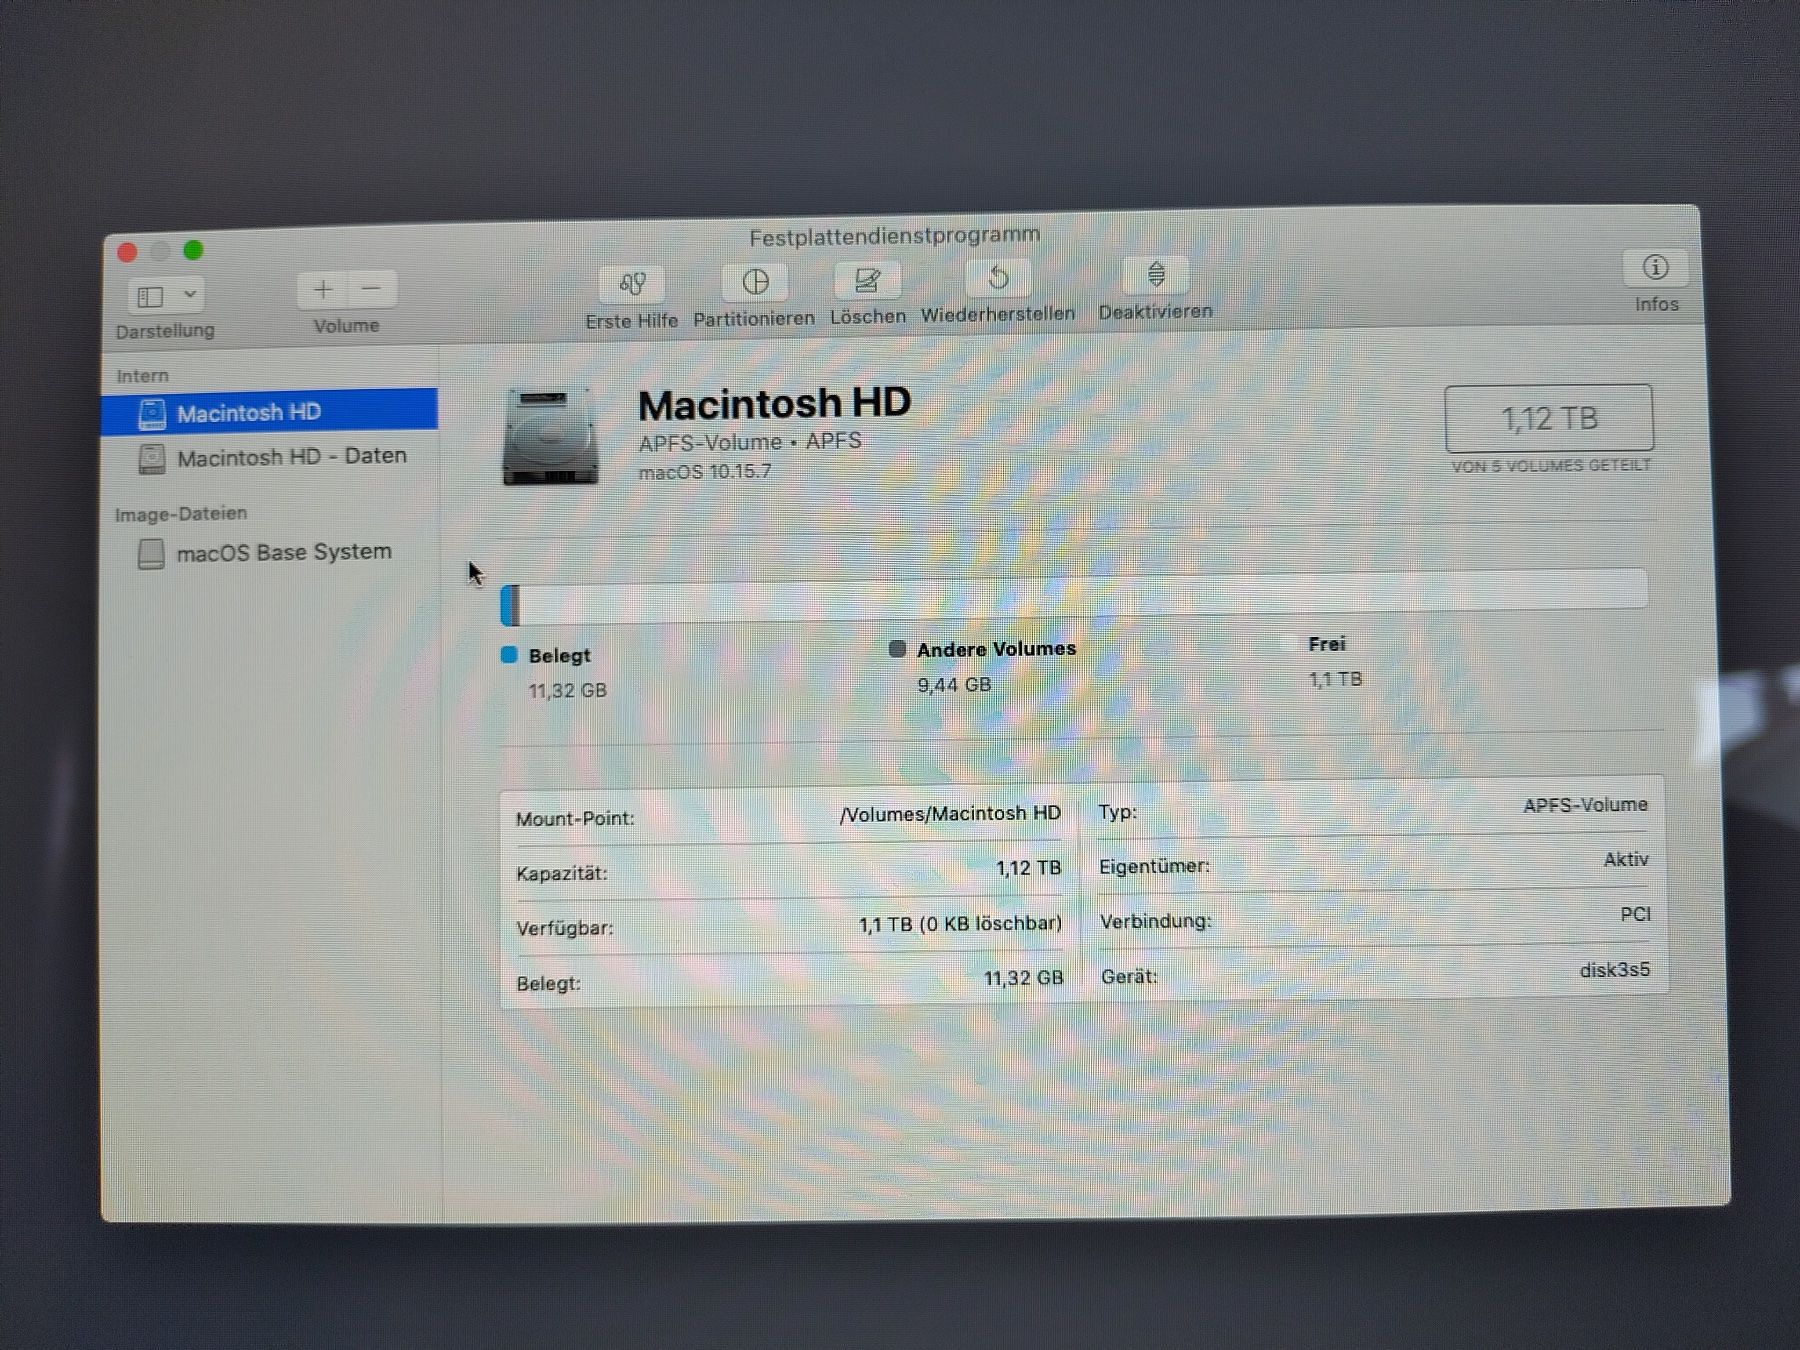Click the Löschen erase icon

point(867,280)
